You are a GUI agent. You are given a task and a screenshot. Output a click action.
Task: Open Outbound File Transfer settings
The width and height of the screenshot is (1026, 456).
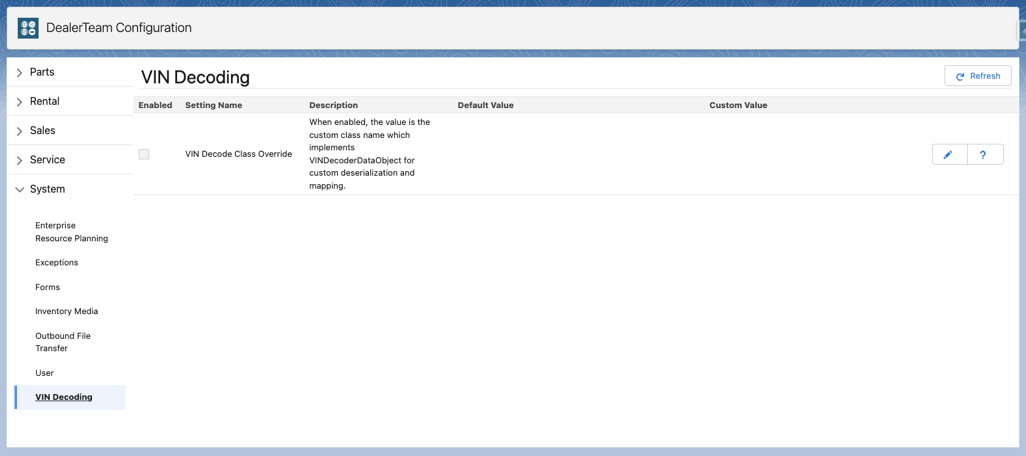click(63, 342)
